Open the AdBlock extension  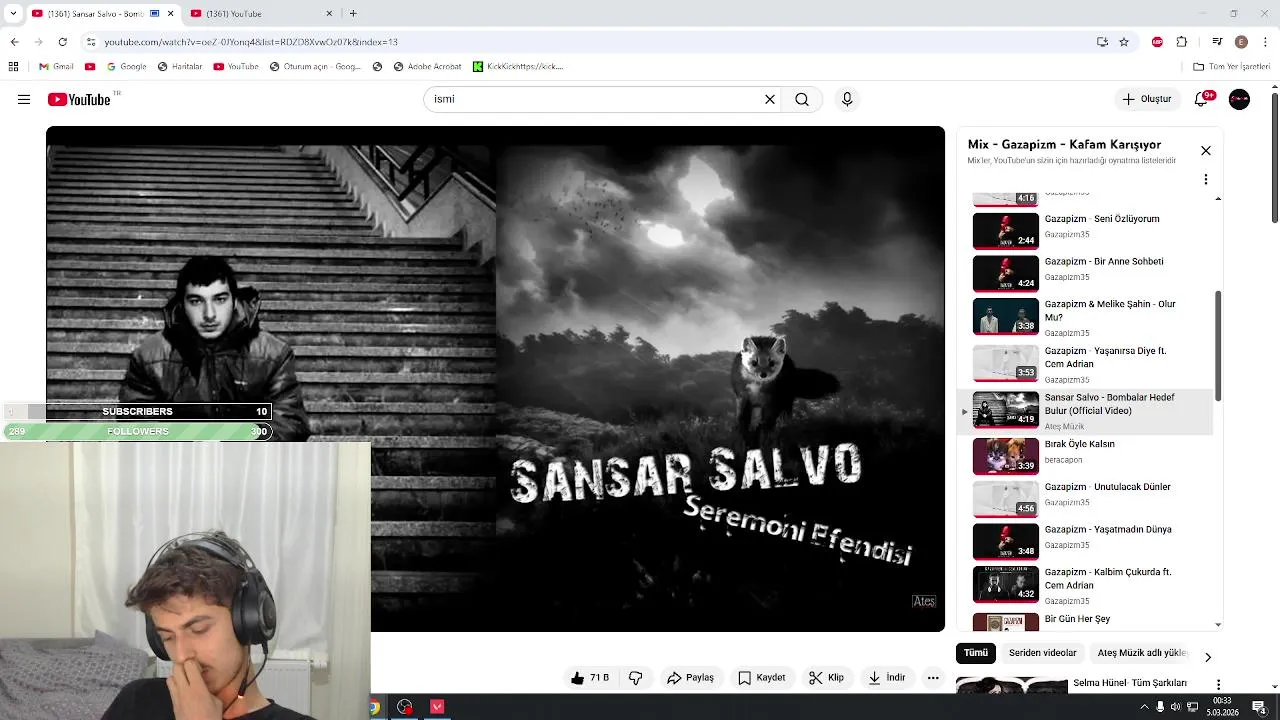click(1158, 42)
